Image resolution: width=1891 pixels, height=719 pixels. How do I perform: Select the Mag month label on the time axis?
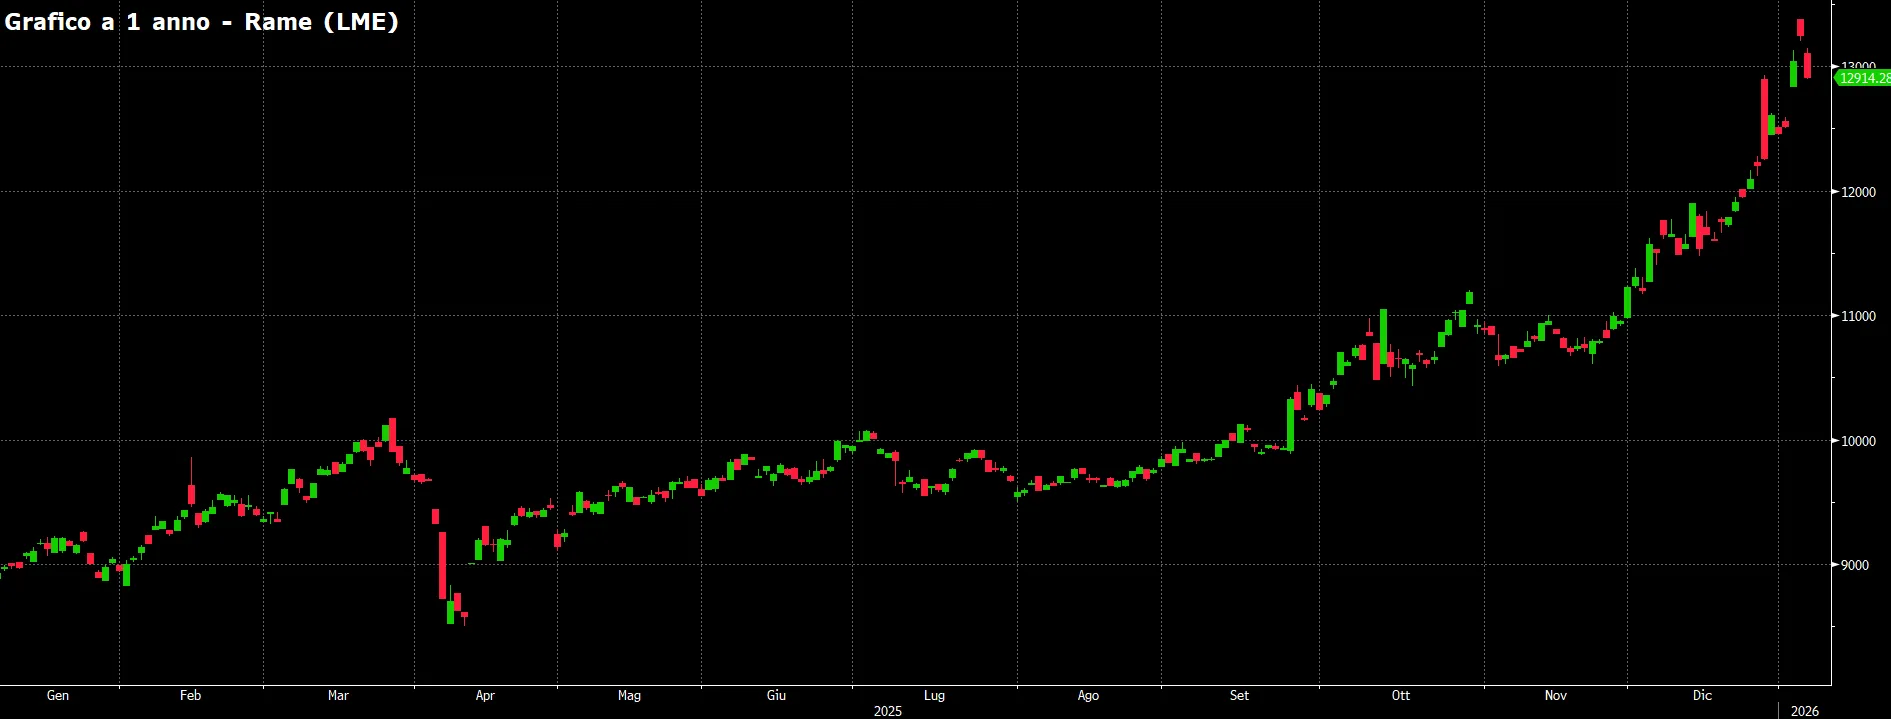click(629, 695)
